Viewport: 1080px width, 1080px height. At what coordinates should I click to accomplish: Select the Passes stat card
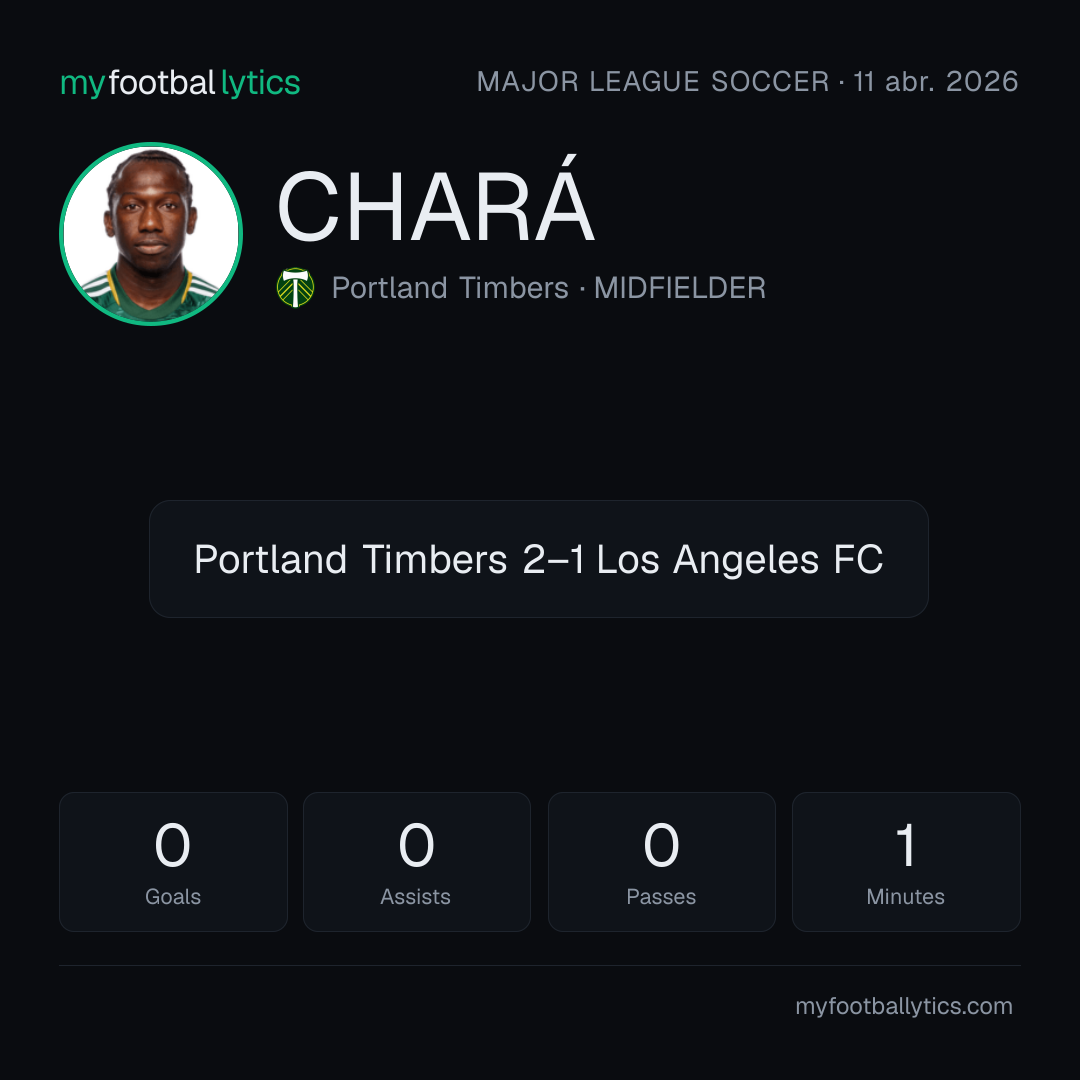point(661,862)
